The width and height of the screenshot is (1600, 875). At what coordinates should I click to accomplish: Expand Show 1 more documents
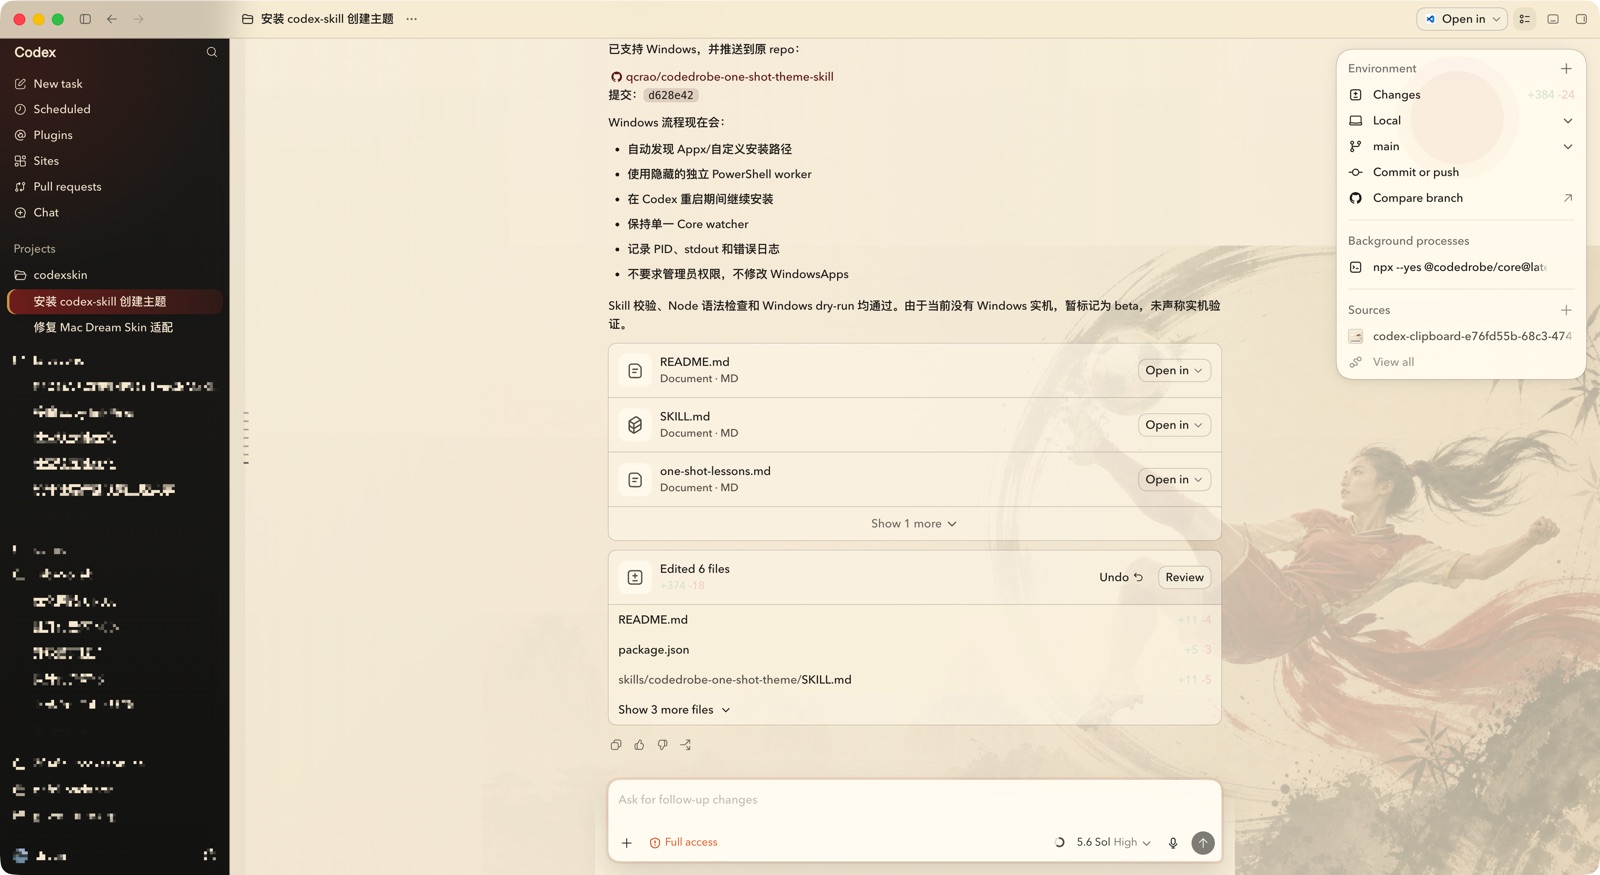coord(914,524)
